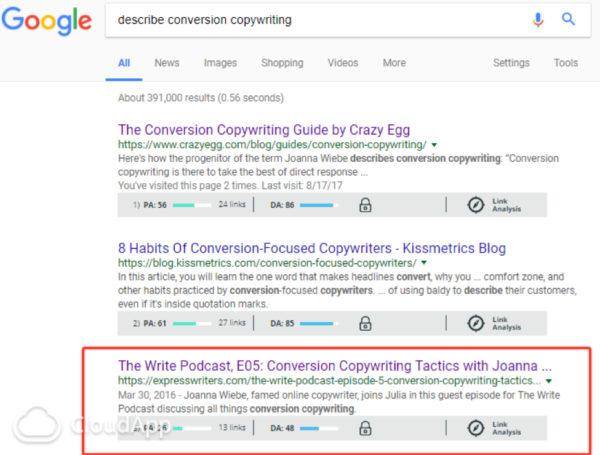The width and height of the screenshot is (600, 455).
Task: Click 'Mar 30, 2016' date in third snippet
Action: (147, 395)
